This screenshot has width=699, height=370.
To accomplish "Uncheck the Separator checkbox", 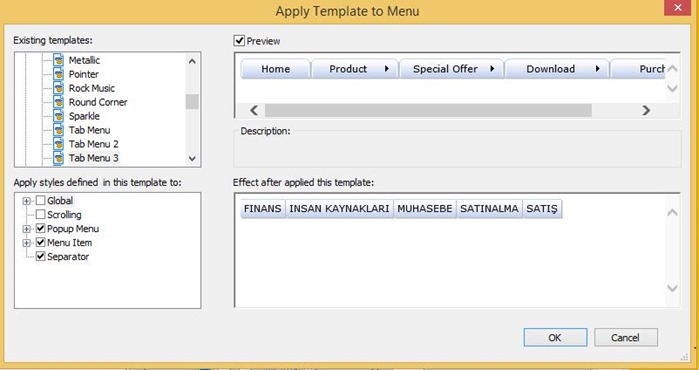I will pos(41,256).
